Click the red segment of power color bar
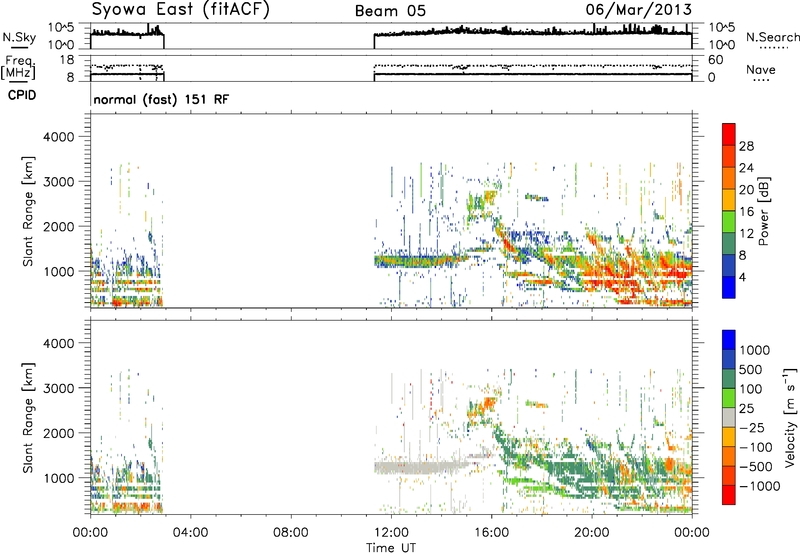 (729, 132)
